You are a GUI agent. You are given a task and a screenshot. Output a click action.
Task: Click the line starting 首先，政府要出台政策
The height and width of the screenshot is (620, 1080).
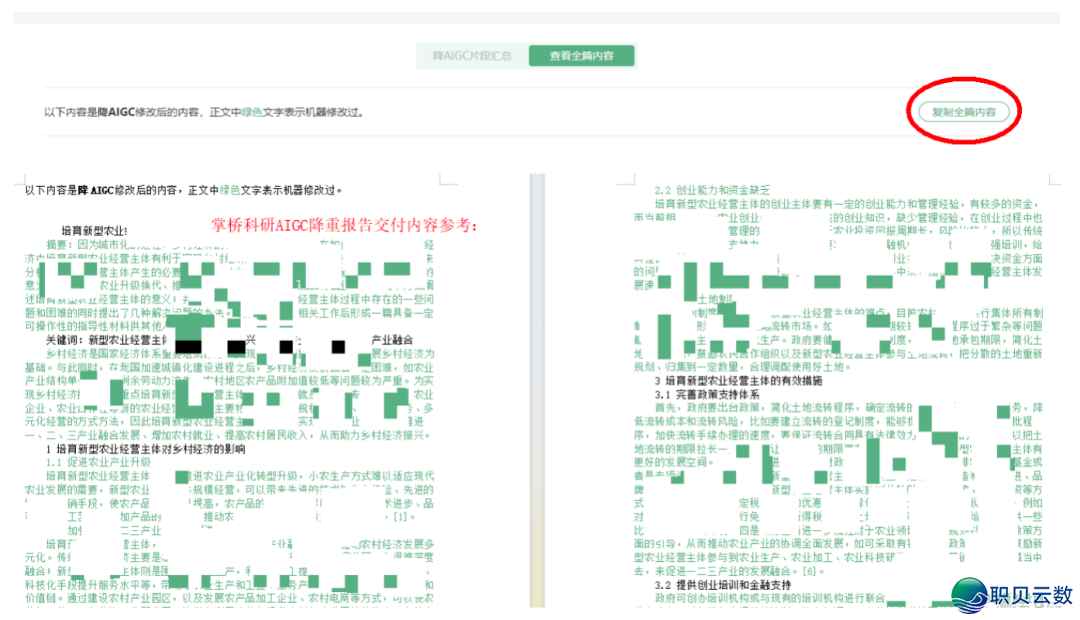[x=848, y=408]
